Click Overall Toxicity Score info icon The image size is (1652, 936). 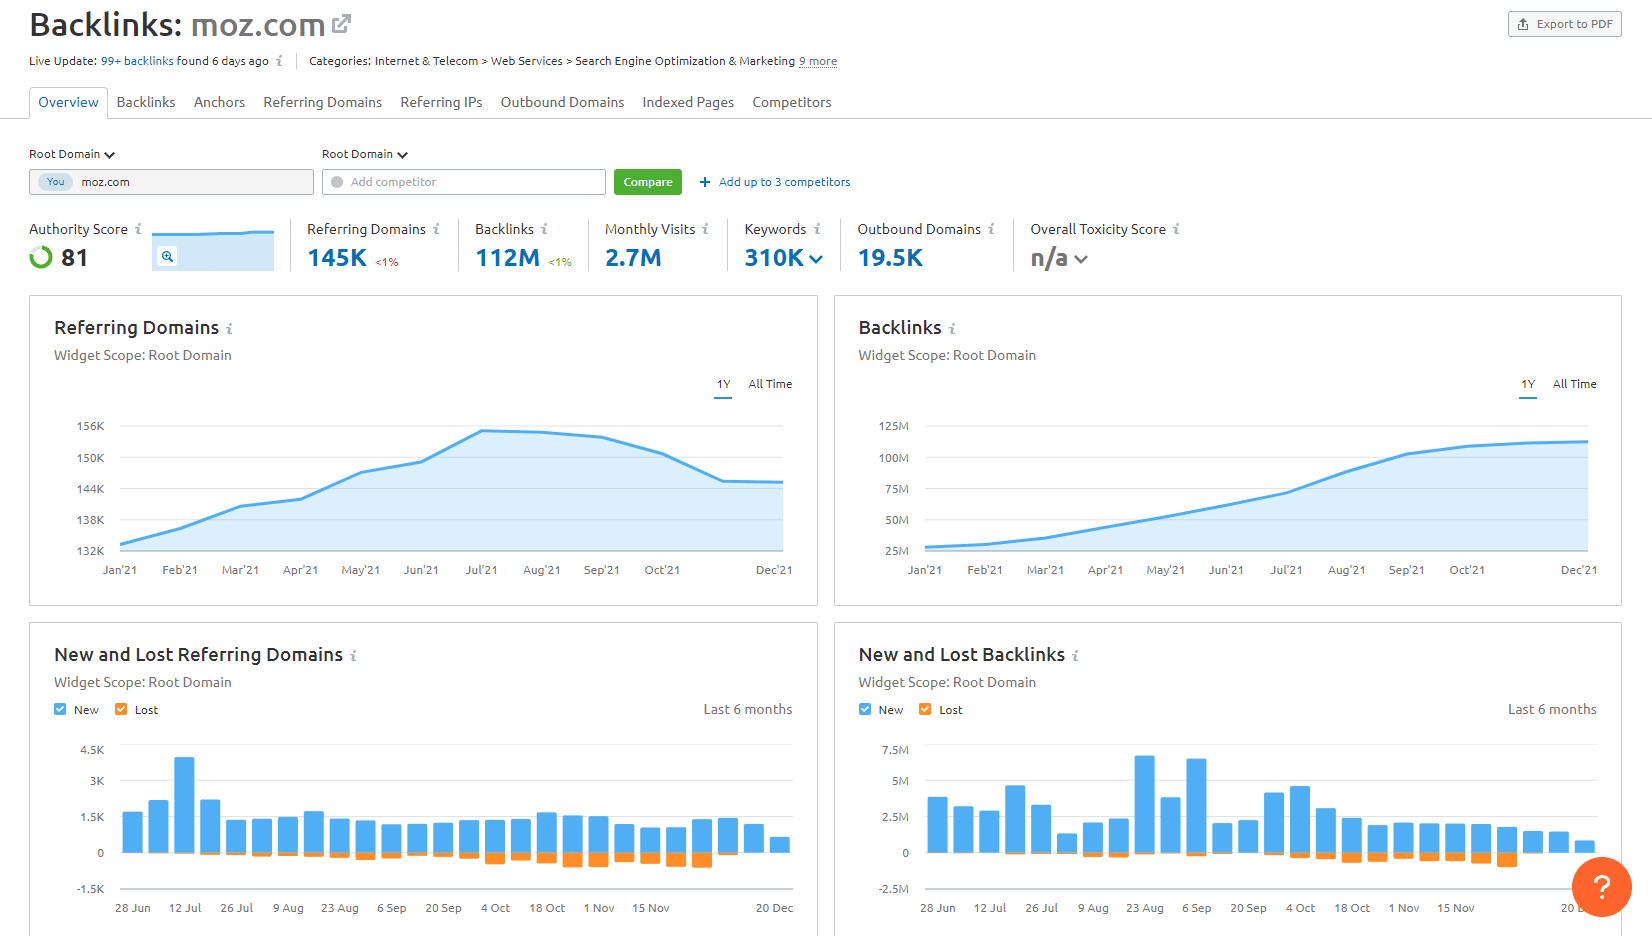[x=1176, y=229]
